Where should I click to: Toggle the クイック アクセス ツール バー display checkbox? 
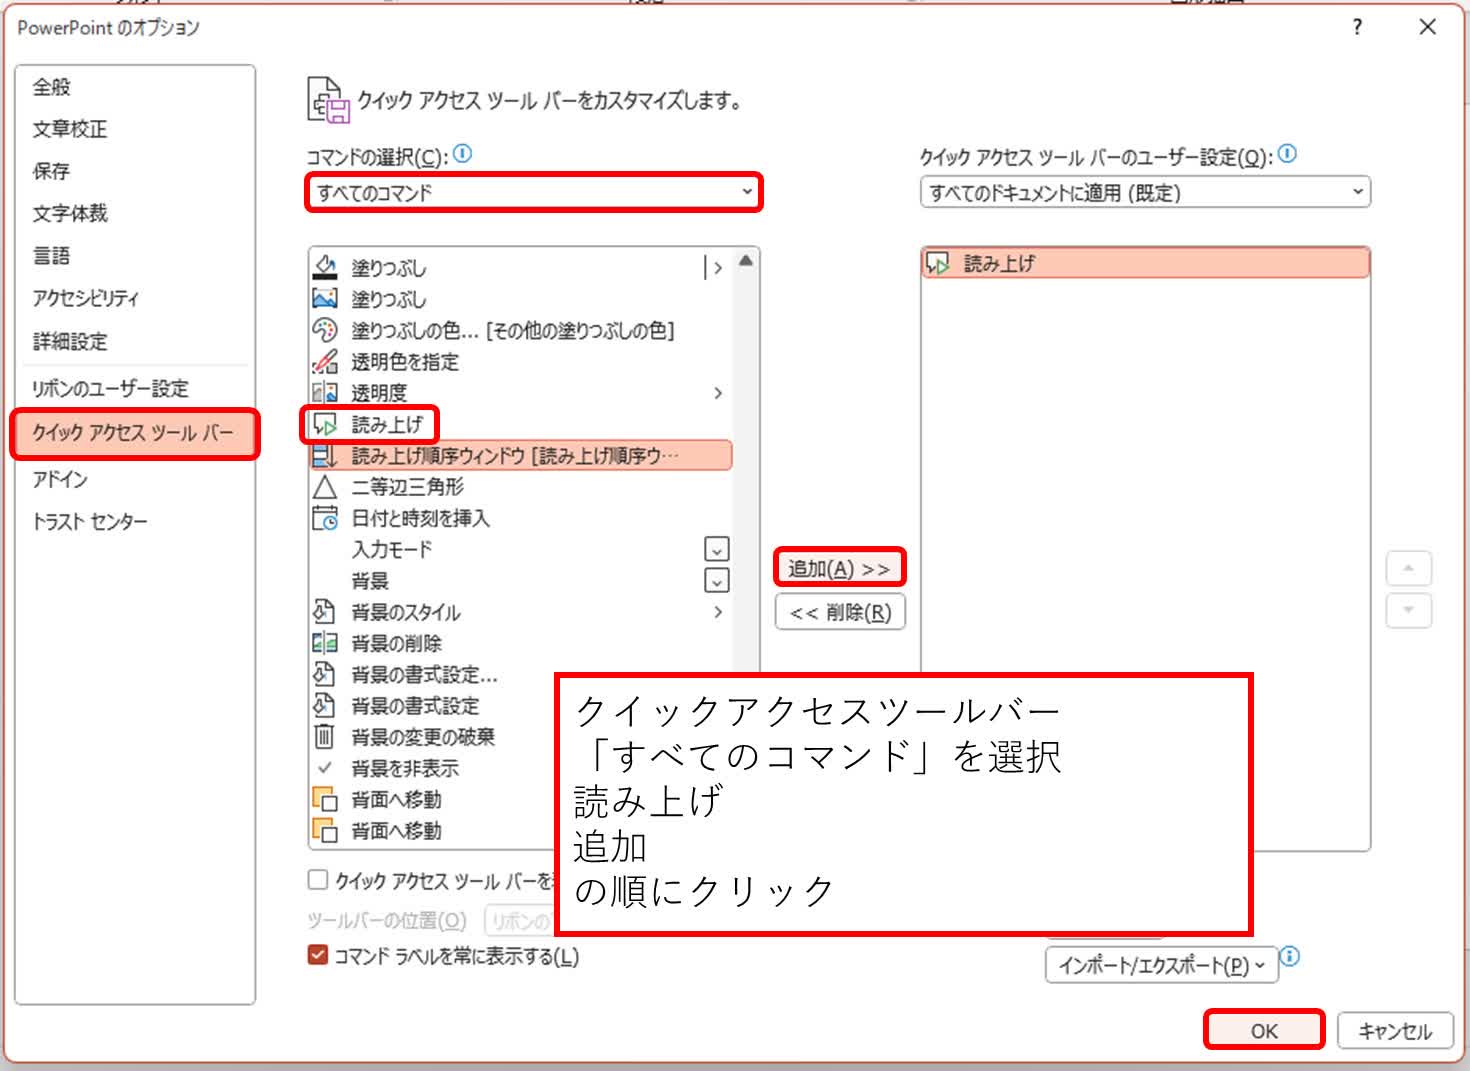coord(318,880)
